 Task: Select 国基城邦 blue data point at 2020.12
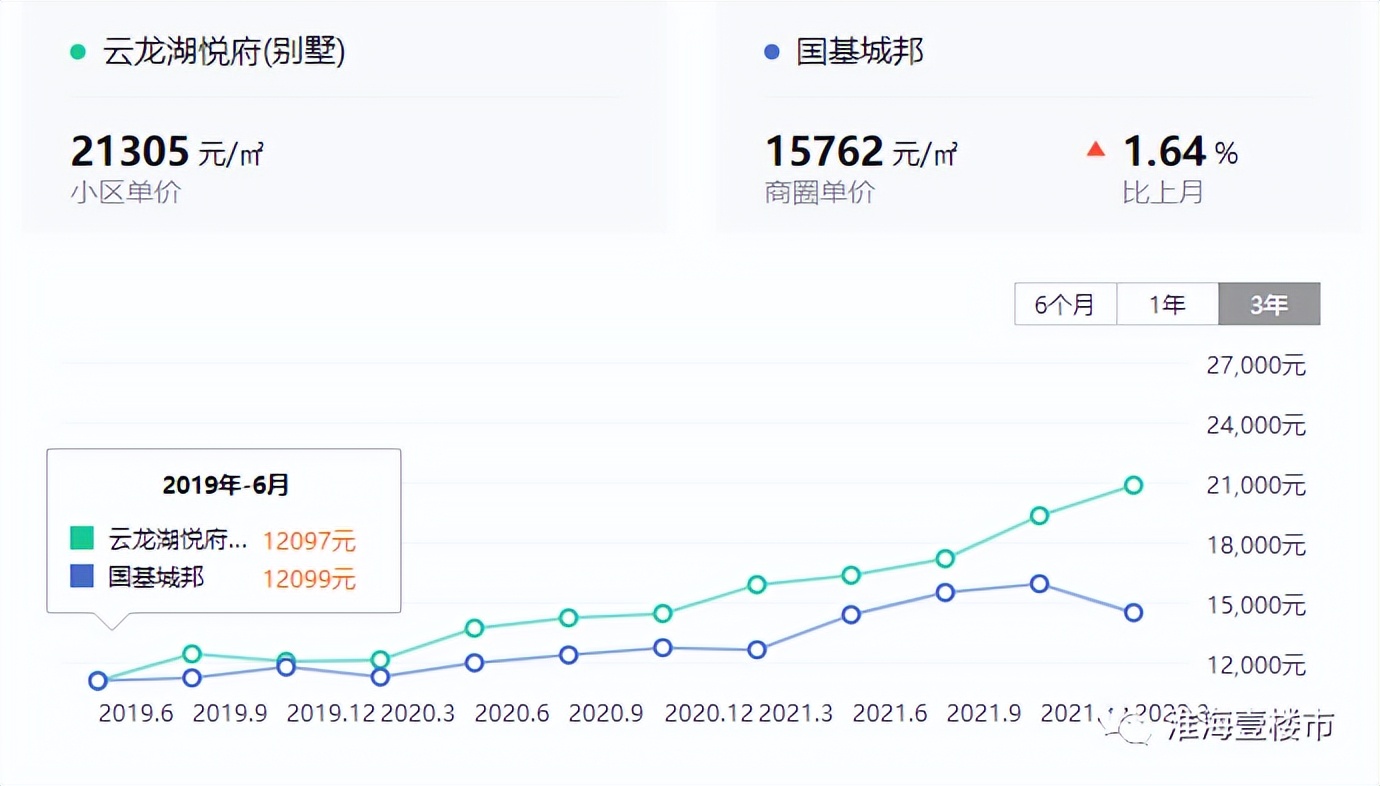point(662,648)
